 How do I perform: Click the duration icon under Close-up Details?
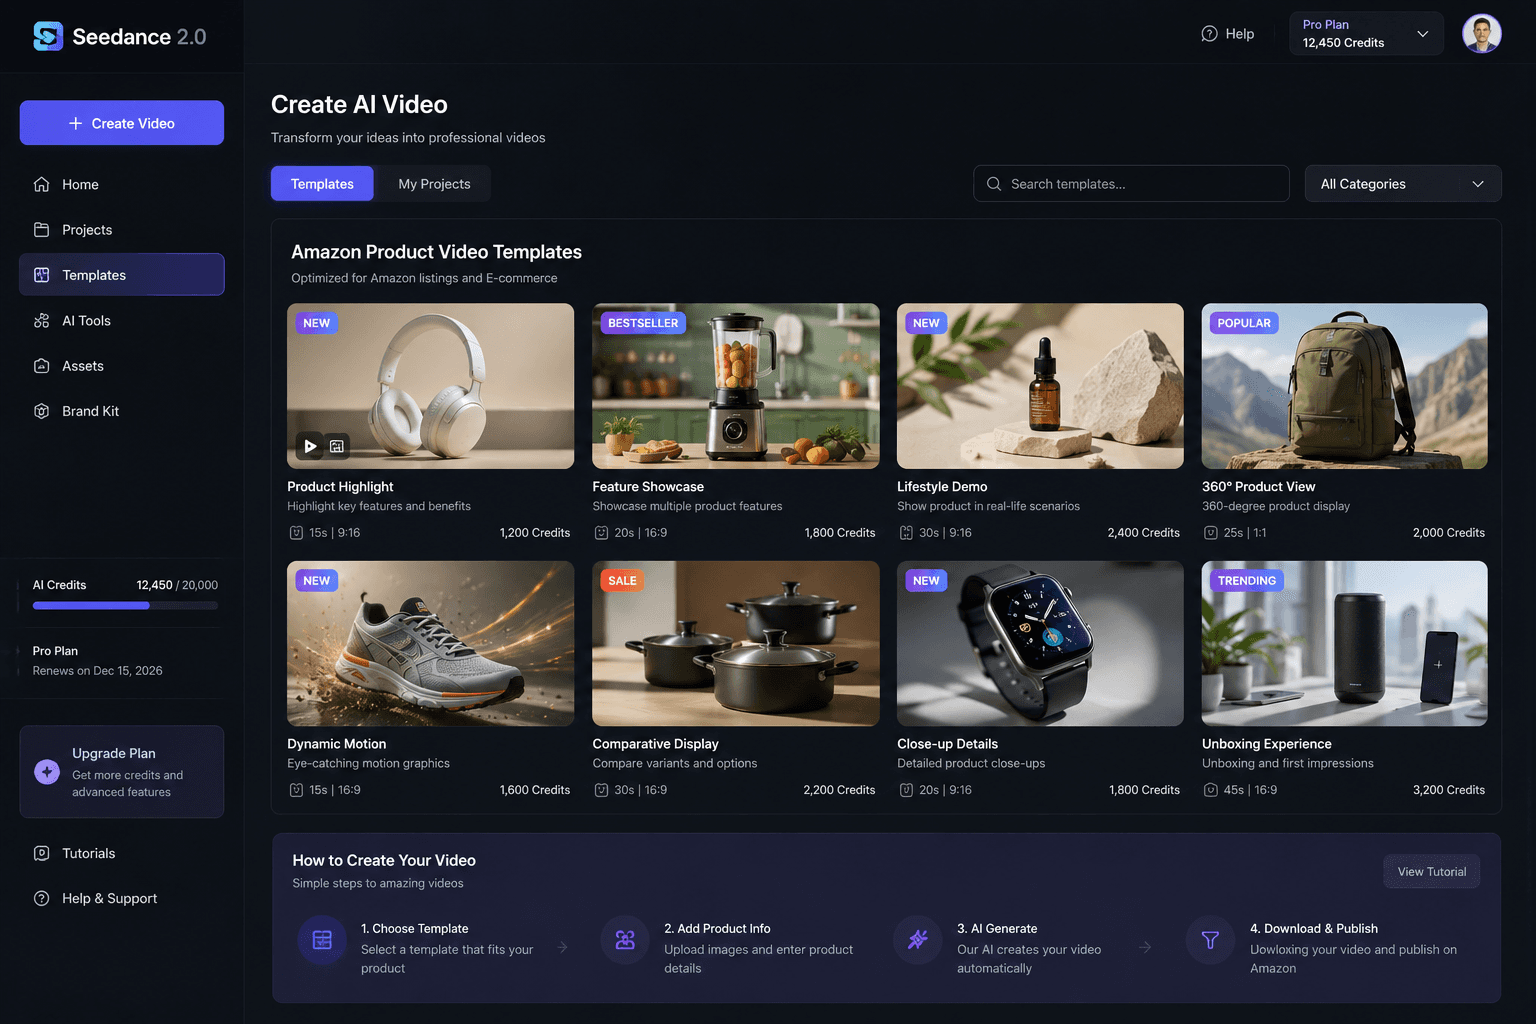tap(906, 790)
